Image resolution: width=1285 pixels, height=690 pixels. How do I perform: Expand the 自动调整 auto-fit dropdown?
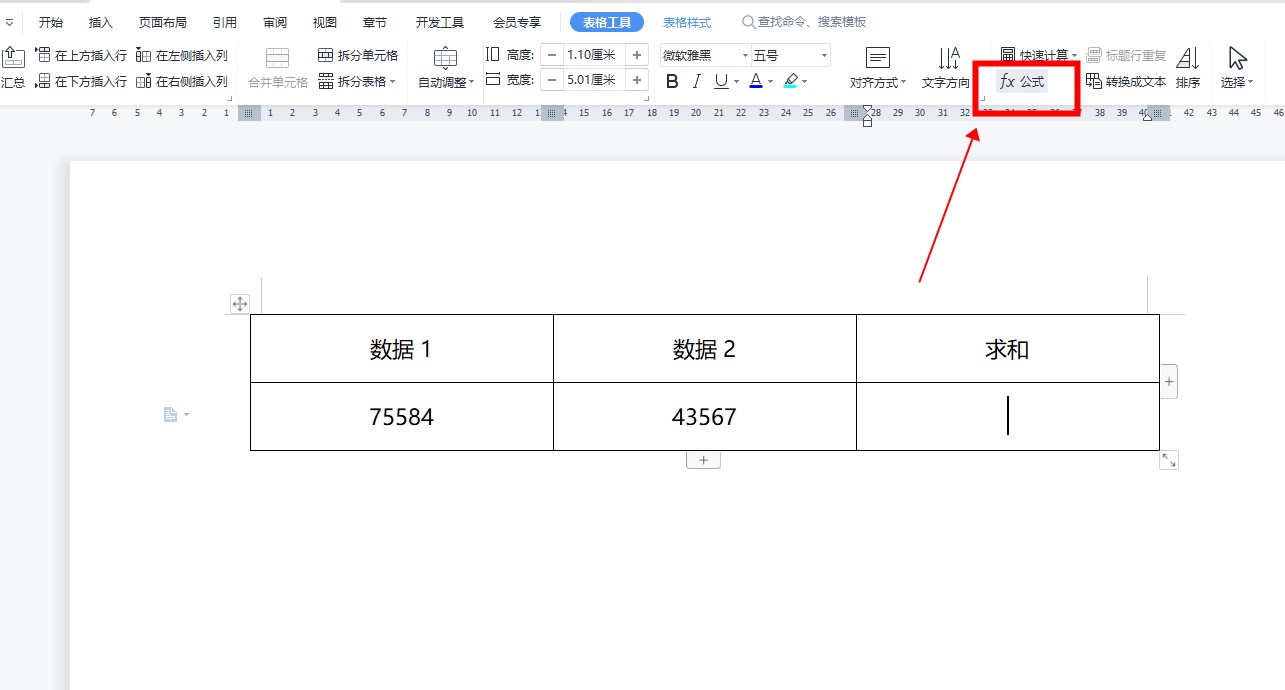(446, 67)
